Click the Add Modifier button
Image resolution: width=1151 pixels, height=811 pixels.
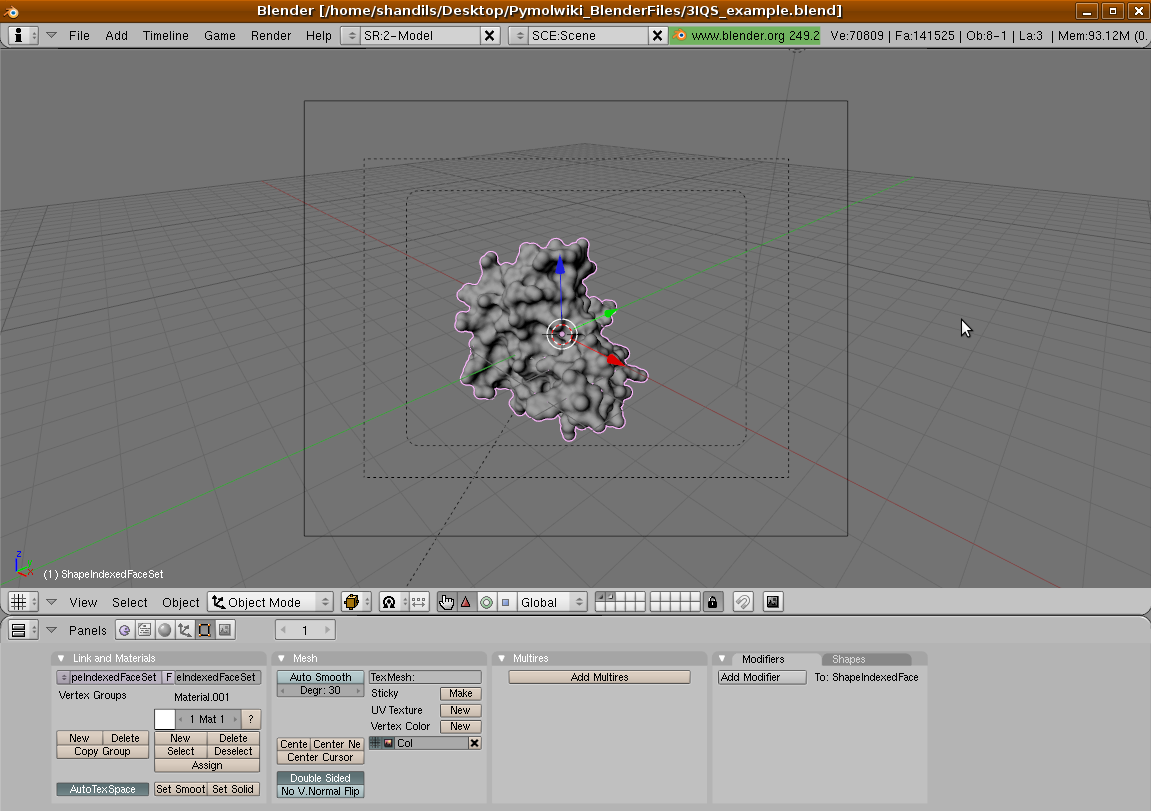click(x=762, y=677)
